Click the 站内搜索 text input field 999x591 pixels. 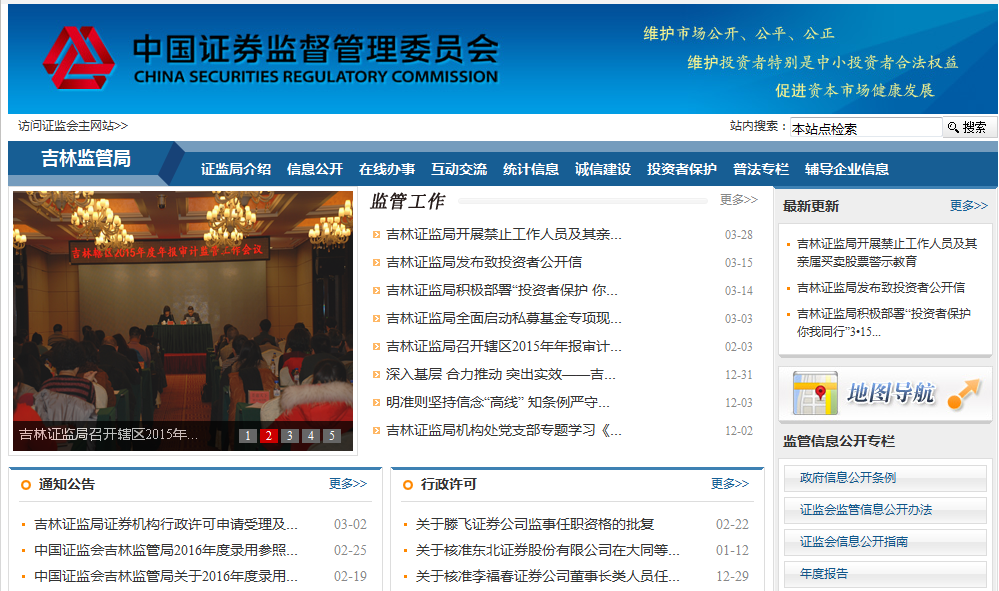click(x=864, y=128)
